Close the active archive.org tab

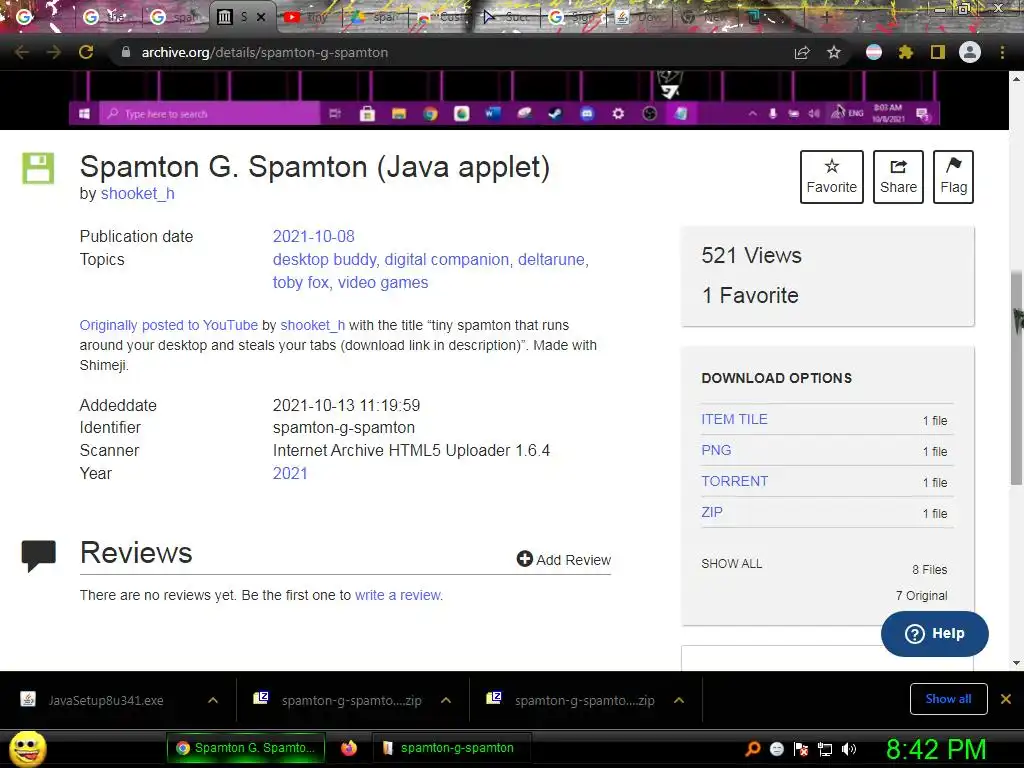tap(261, 17)
